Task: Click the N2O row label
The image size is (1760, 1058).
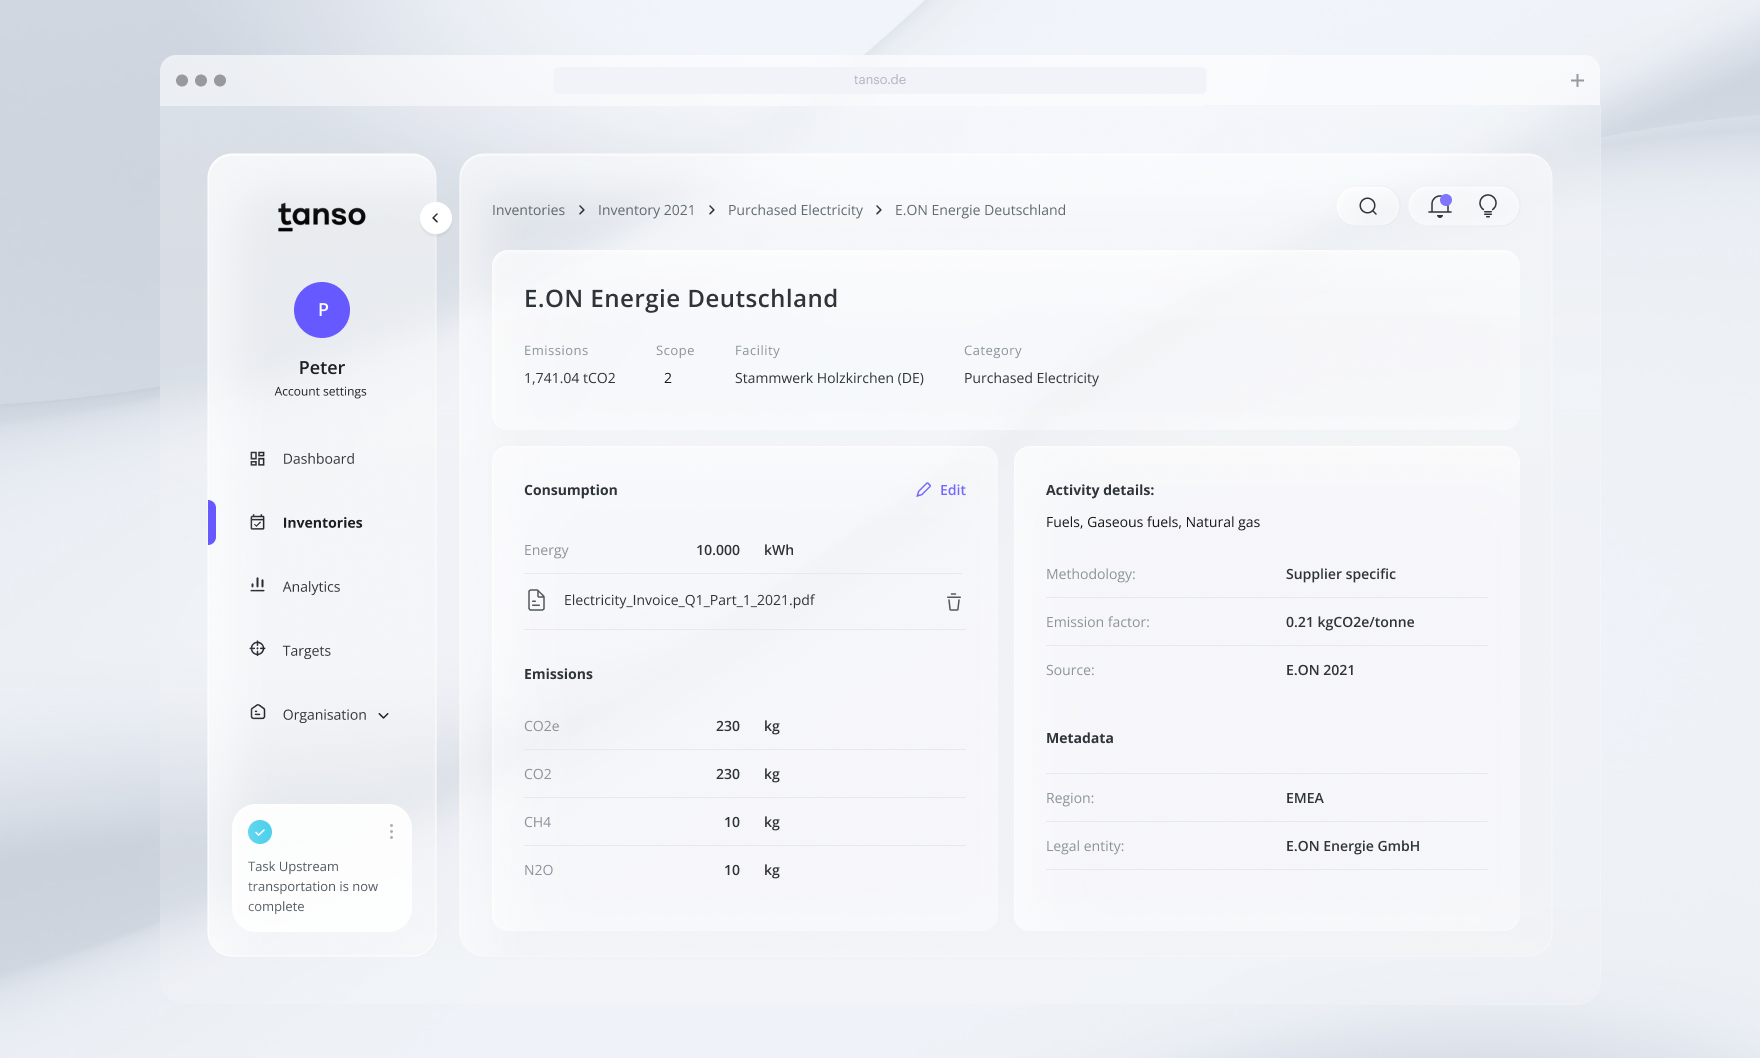Action: click(x=539, y=870)
